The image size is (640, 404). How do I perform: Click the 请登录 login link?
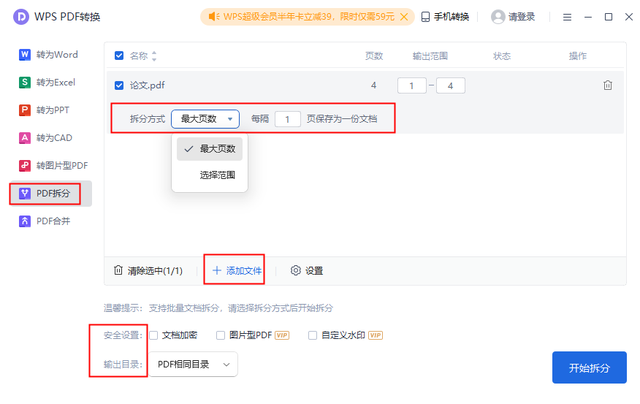point(521,17)
